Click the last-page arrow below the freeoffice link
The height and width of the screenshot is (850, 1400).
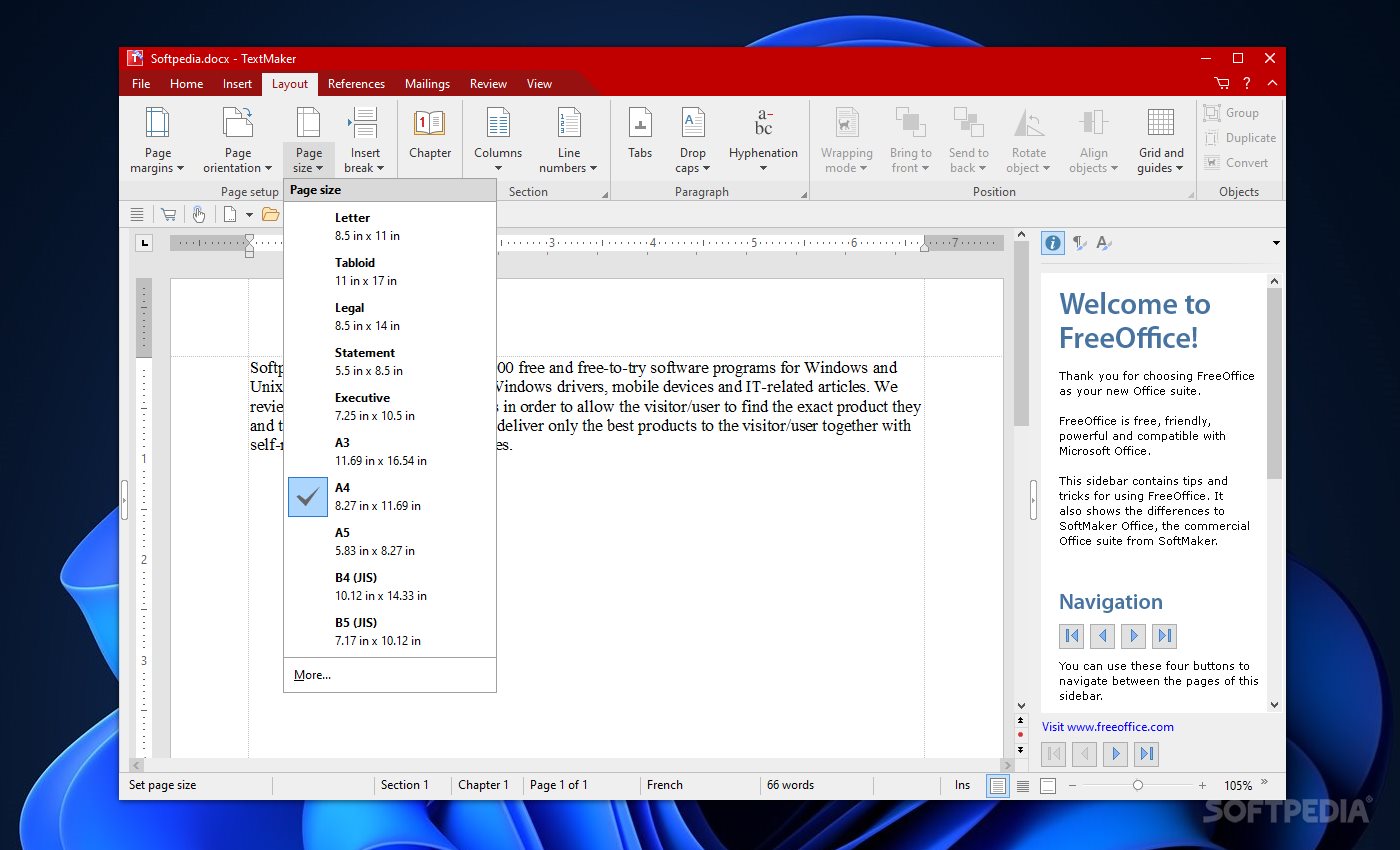coord(1147,754)
